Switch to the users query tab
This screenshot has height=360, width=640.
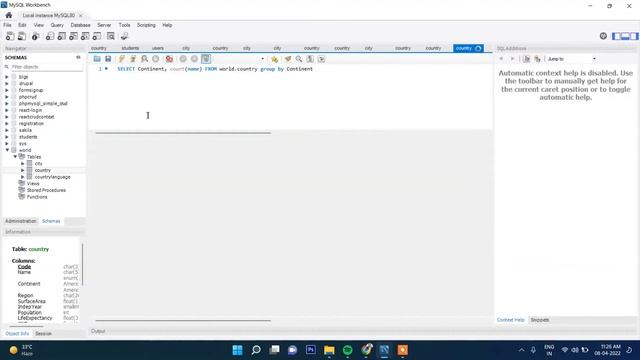158,48
